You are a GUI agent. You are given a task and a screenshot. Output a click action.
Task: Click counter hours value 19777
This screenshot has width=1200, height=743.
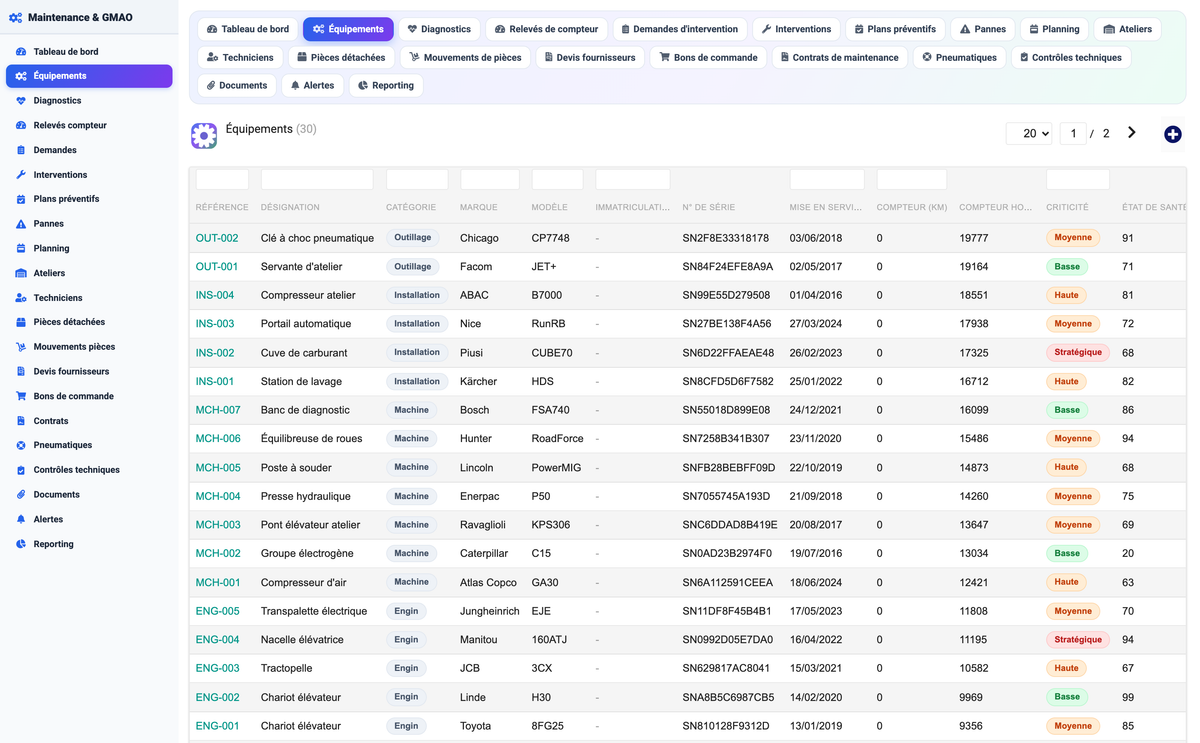(x=973, y=238)
